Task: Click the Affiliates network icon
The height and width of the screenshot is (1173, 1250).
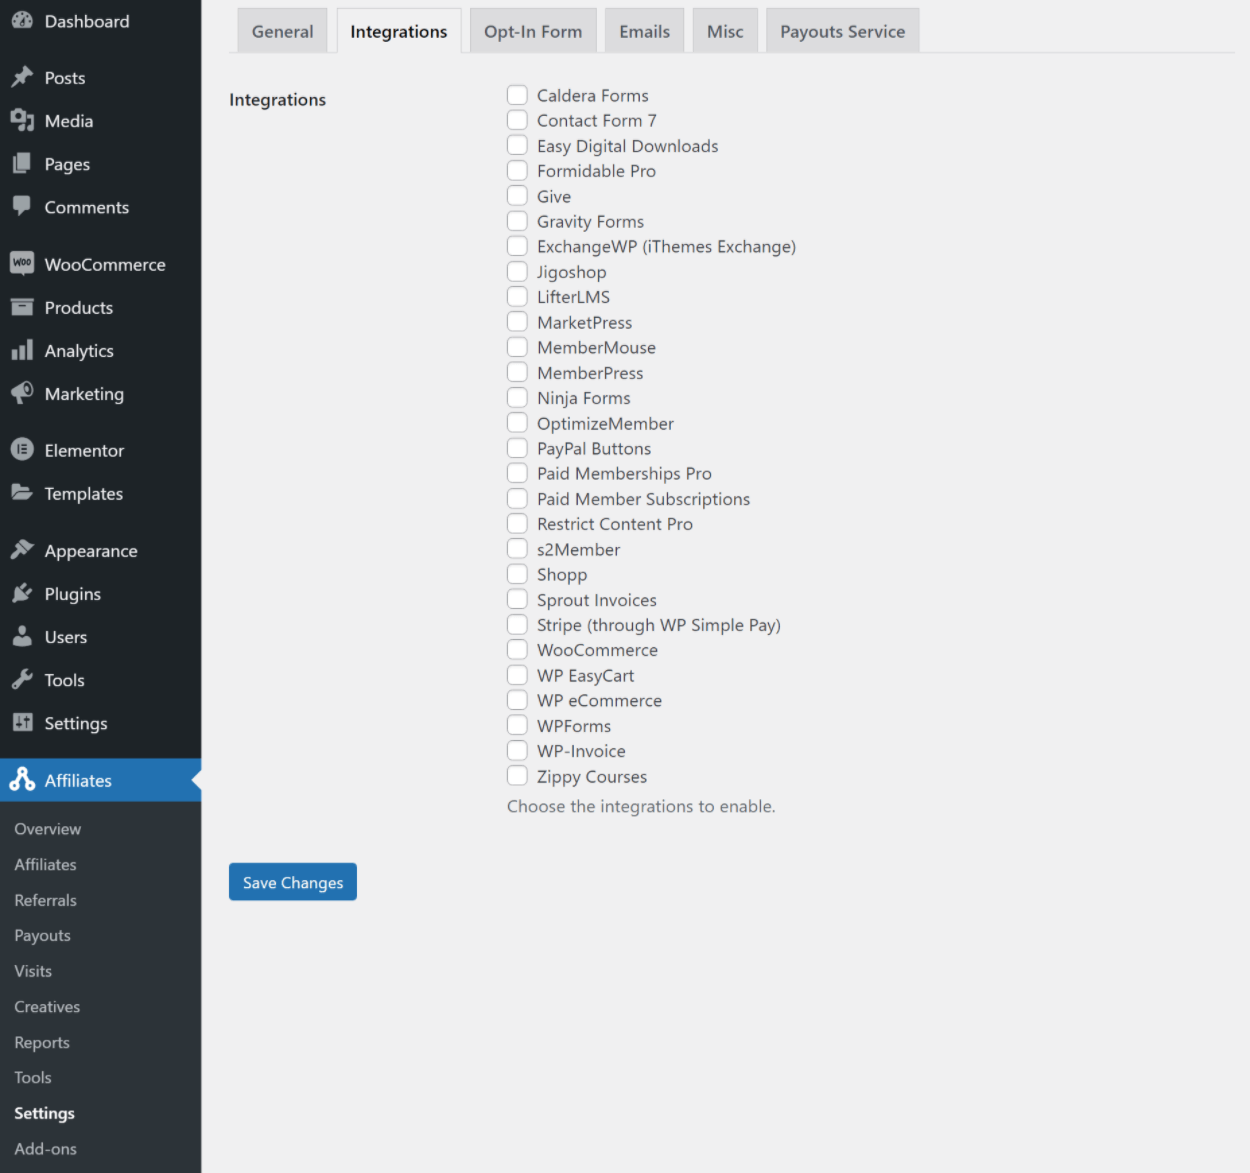Action: 22,780
